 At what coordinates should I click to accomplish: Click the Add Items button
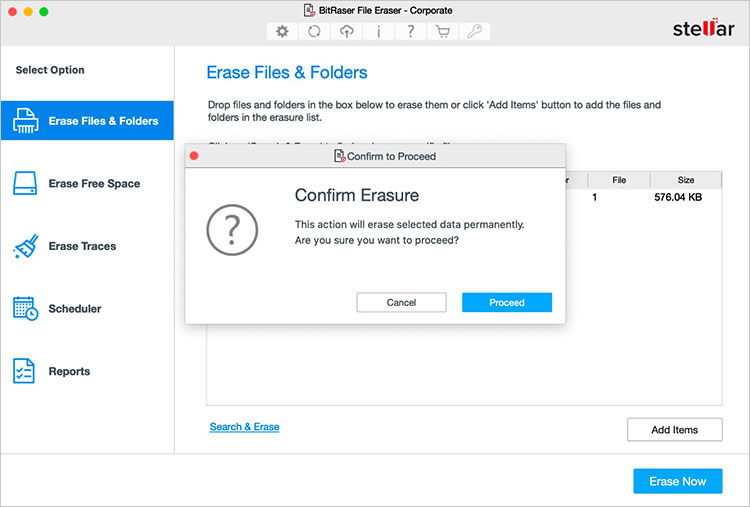pos(674,430)
